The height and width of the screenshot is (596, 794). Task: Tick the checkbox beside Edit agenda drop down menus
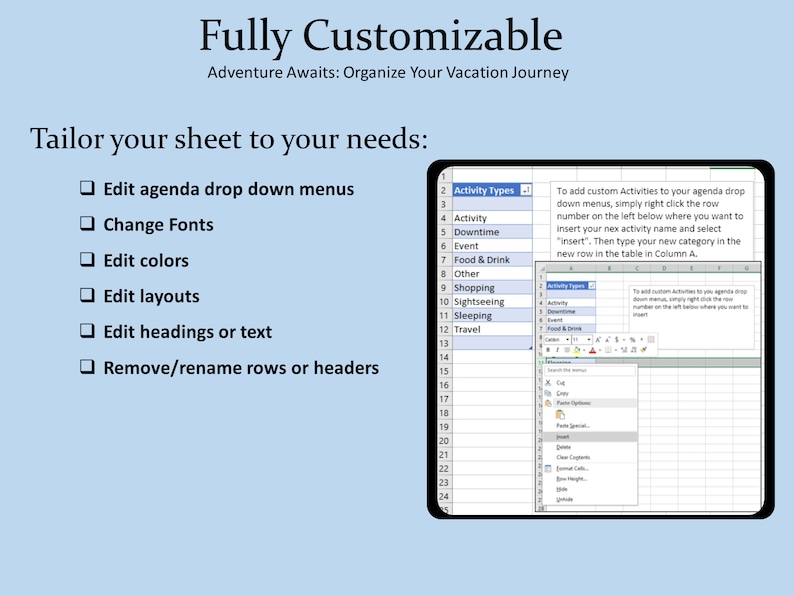point(87,188)
